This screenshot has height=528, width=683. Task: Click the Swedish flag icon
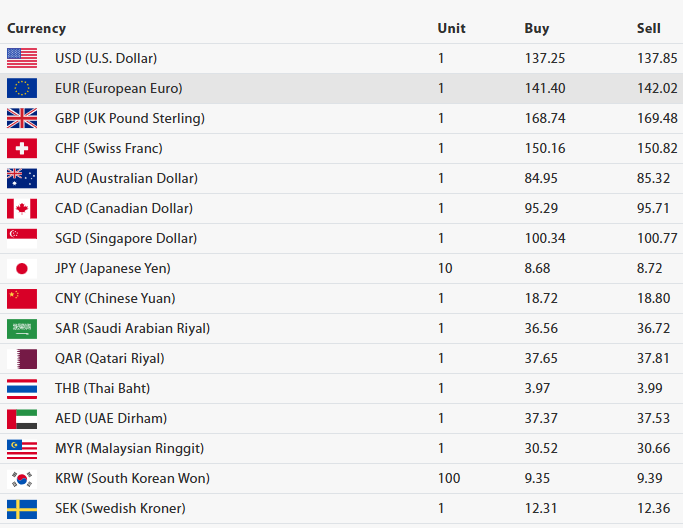click(x=22, y=508)
